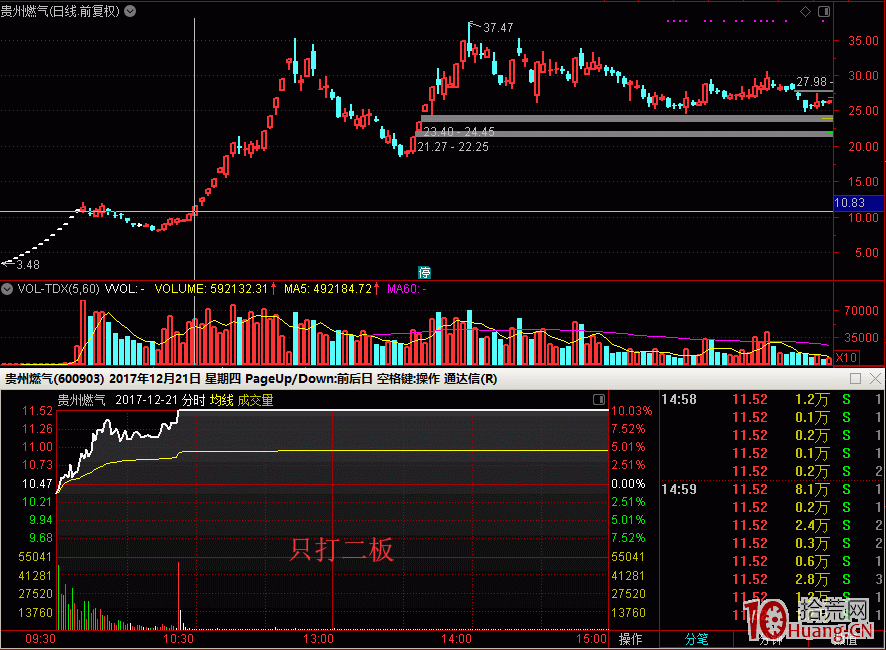Select the 14:59 tick row with 8.1万
The width and height of the screenshot is (886, 650).
771,489
